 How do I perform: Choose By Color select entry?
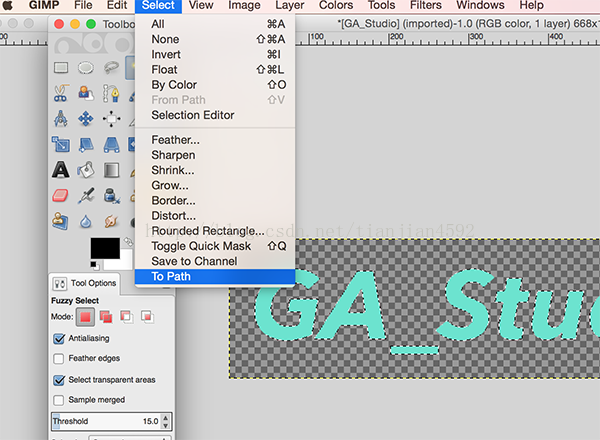click(215, 85)
